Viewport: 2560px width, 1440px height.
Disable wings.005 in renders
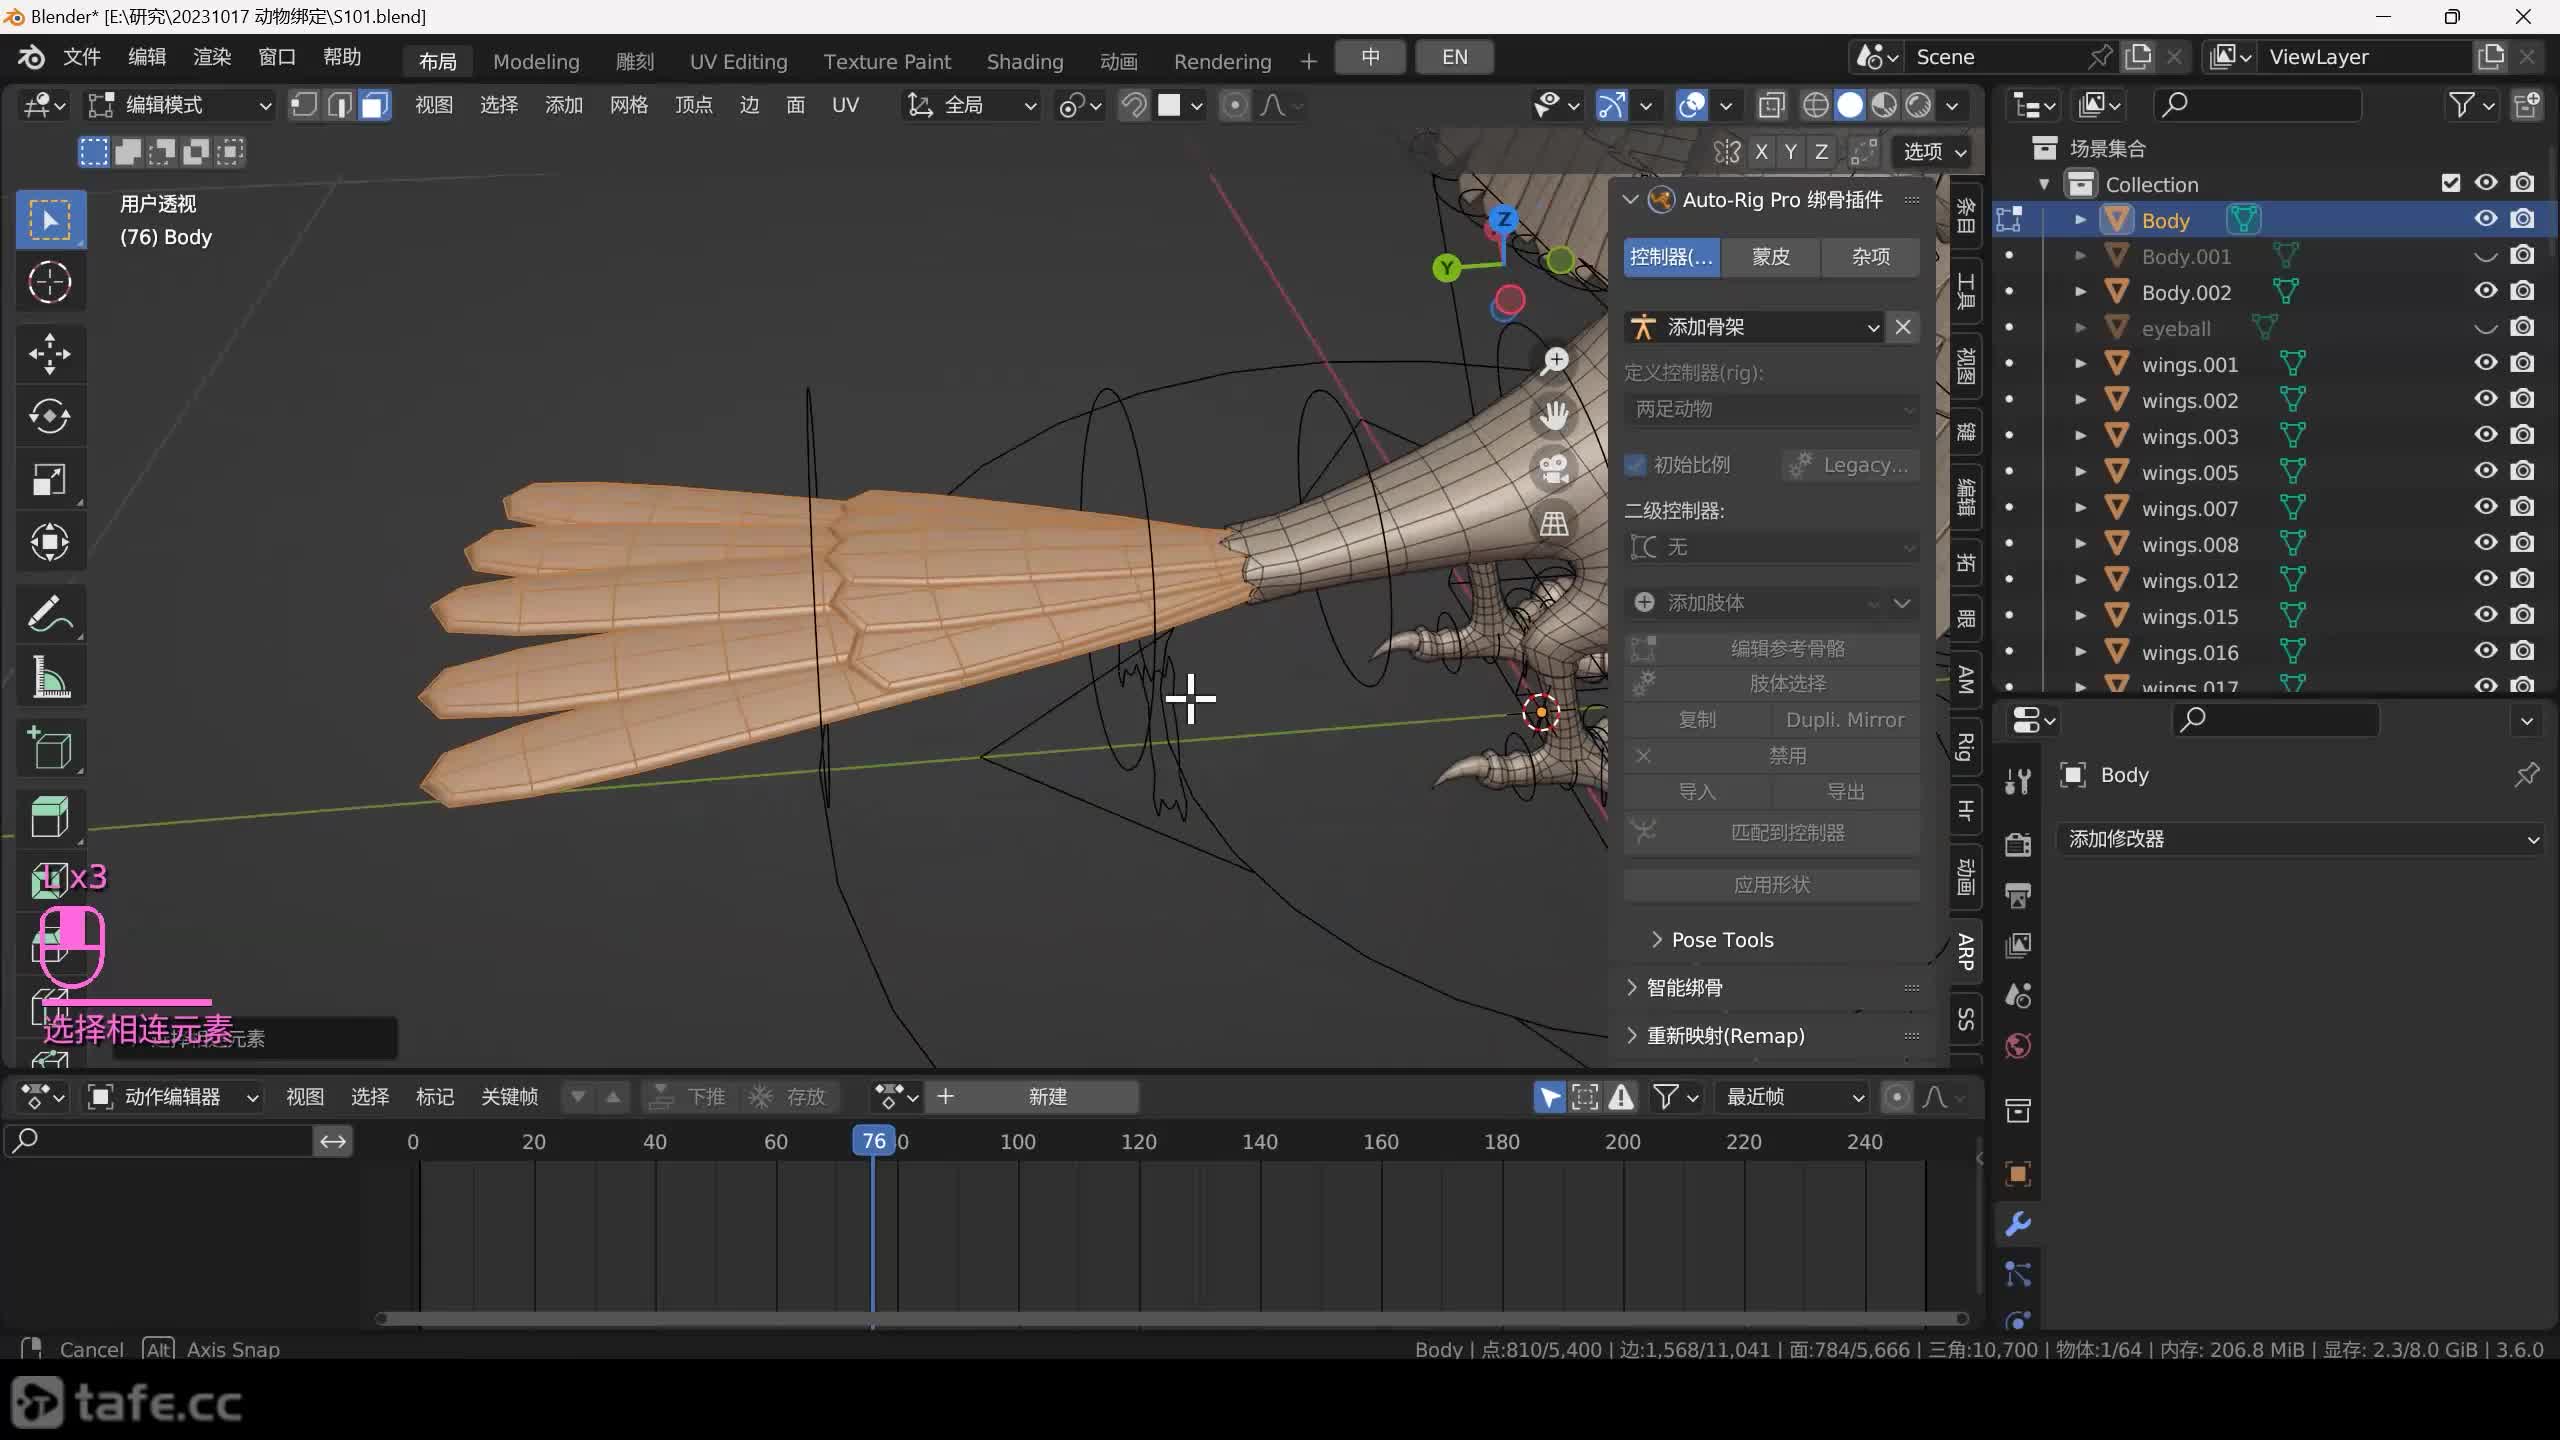2523,471
